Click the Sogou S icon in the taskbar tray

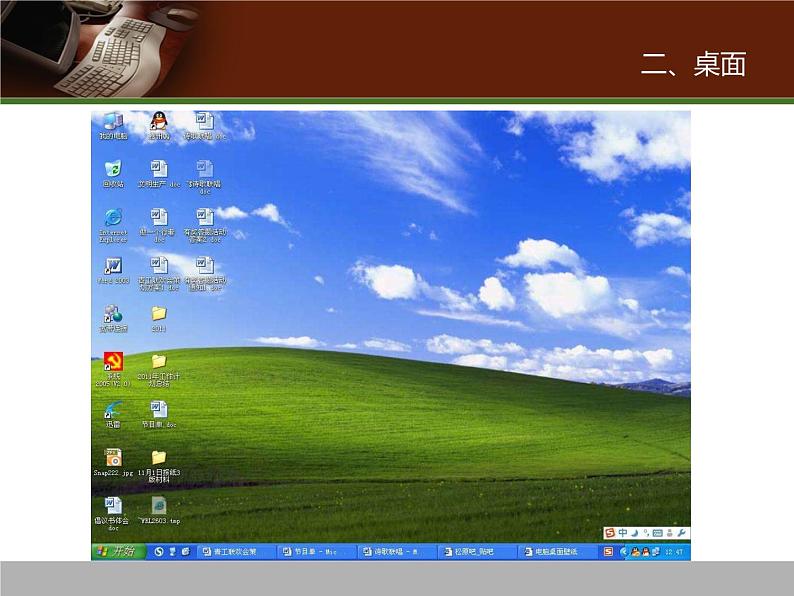608,551
